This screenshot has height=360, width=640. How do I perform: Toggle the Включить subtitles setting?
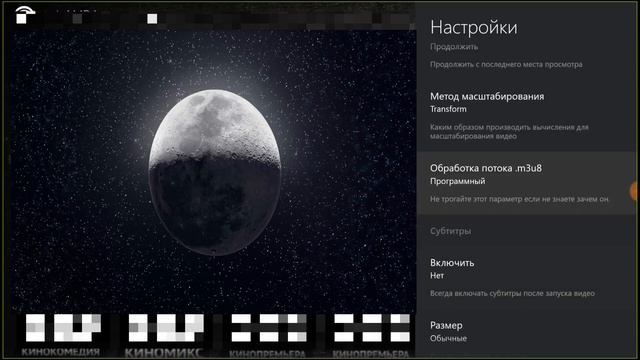click(x=526, y=277)
